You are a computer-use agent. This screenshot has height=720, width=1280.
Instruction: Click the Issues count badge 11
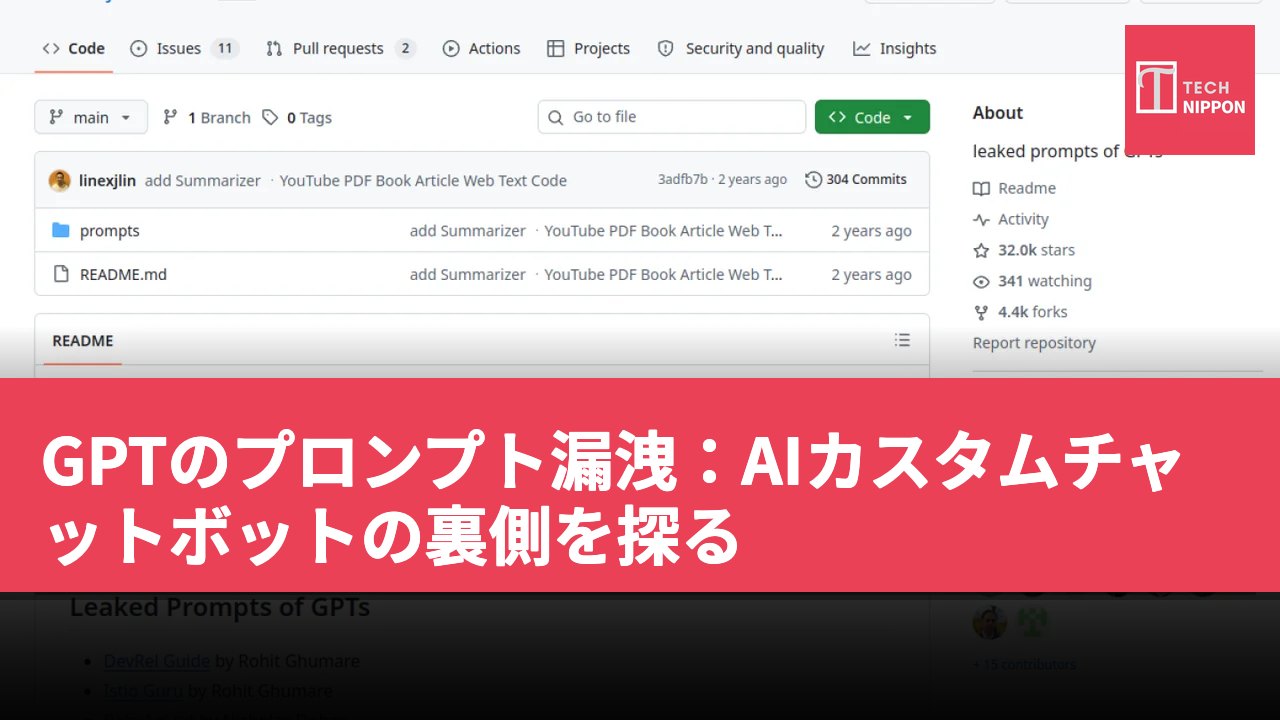(x=225, y=48)
